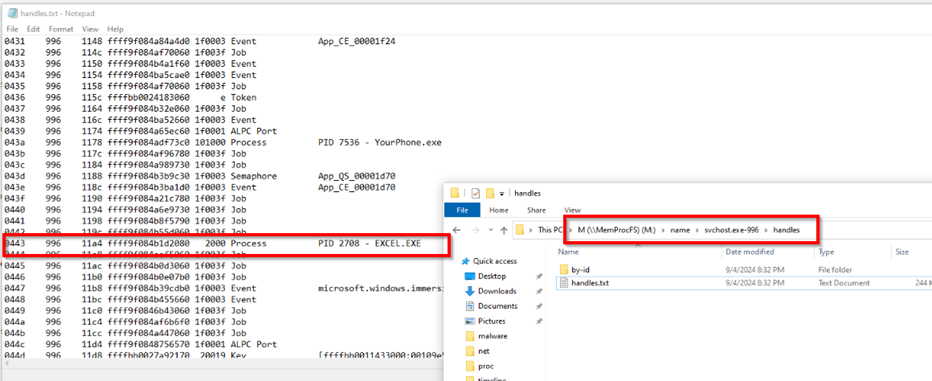Select Quick access in navigation pane
932x381 pixels.
(495, 261)
